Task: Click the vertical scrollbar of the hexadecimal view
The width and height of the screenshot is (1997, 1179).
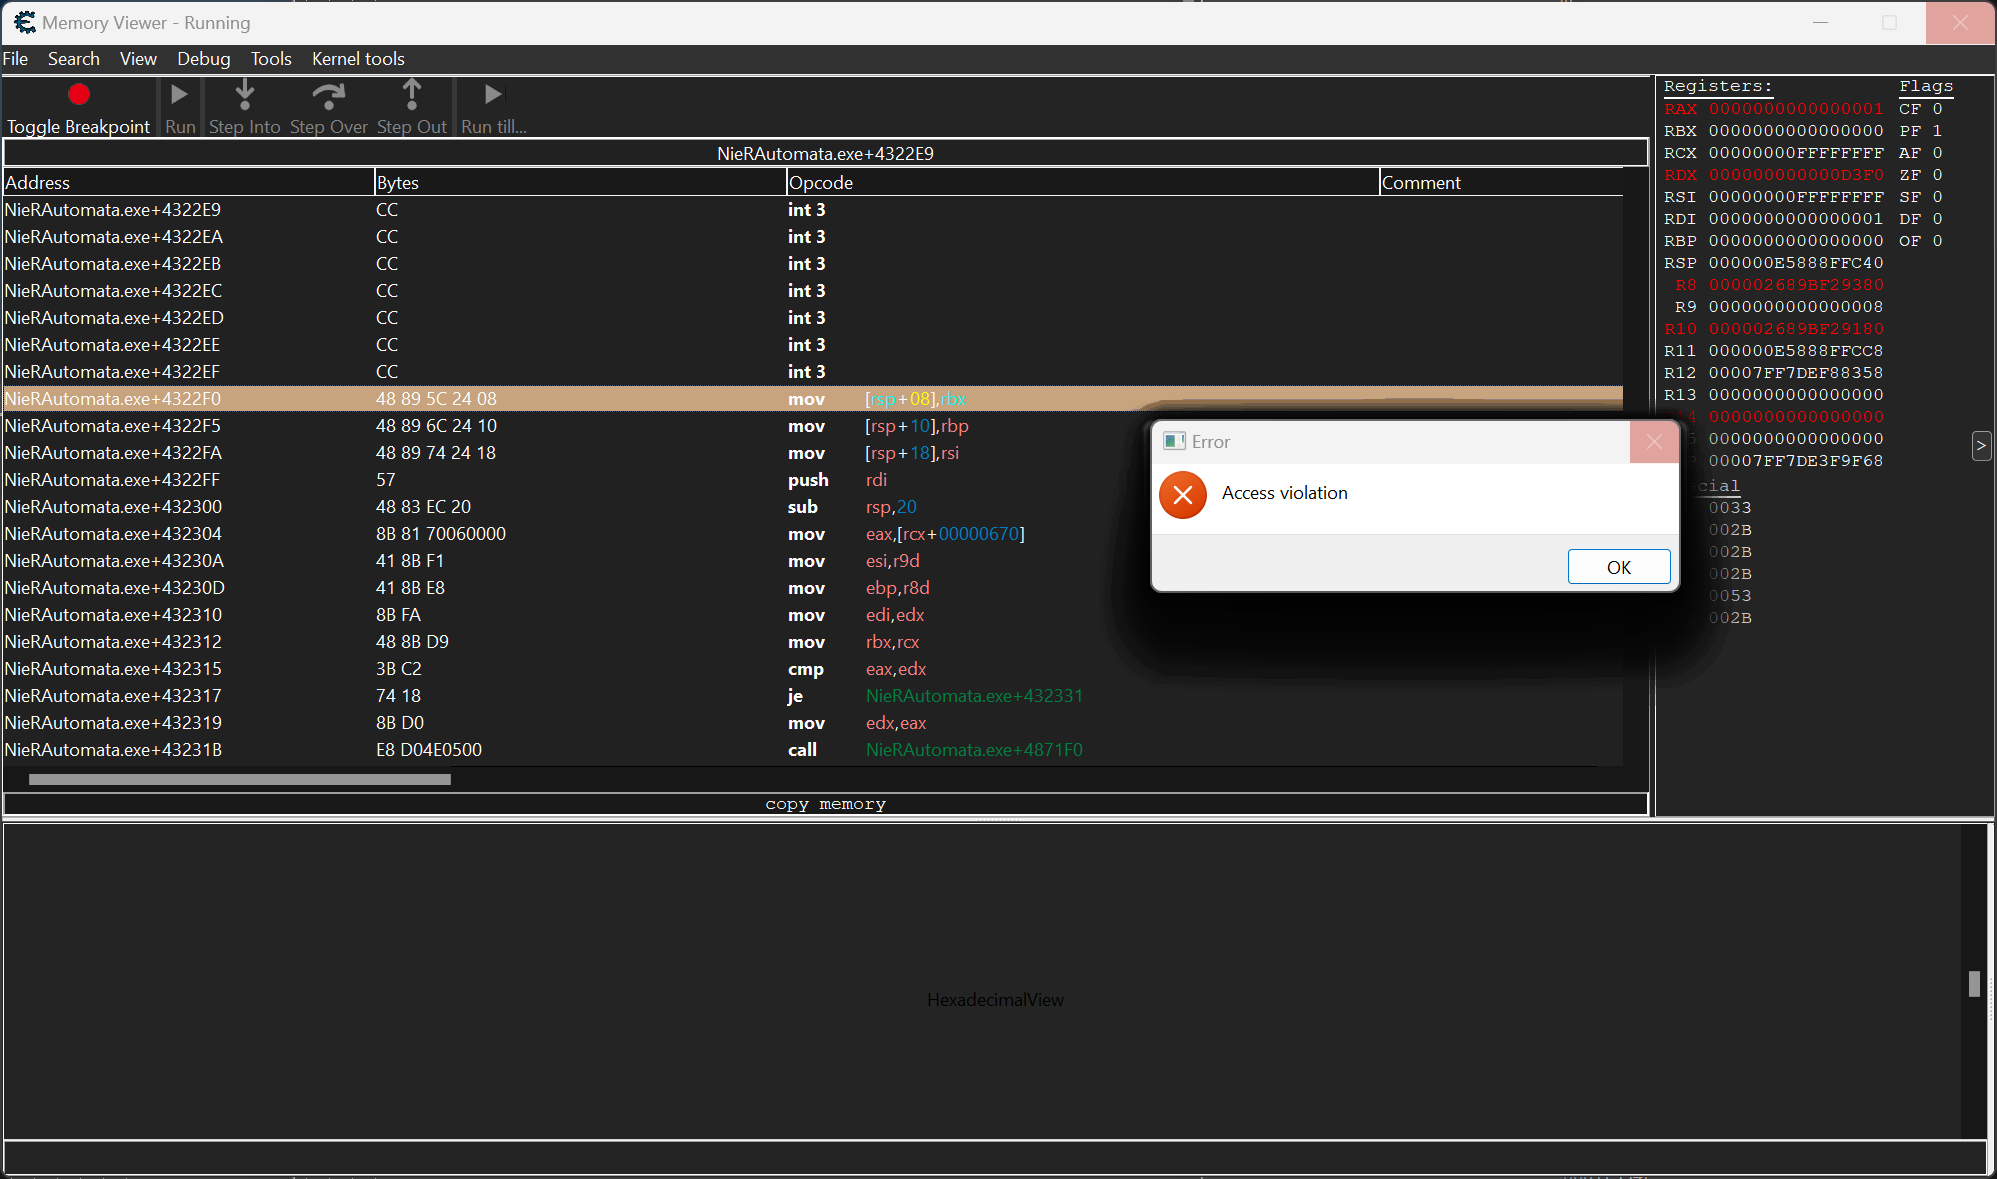Action: [1975, 984]
